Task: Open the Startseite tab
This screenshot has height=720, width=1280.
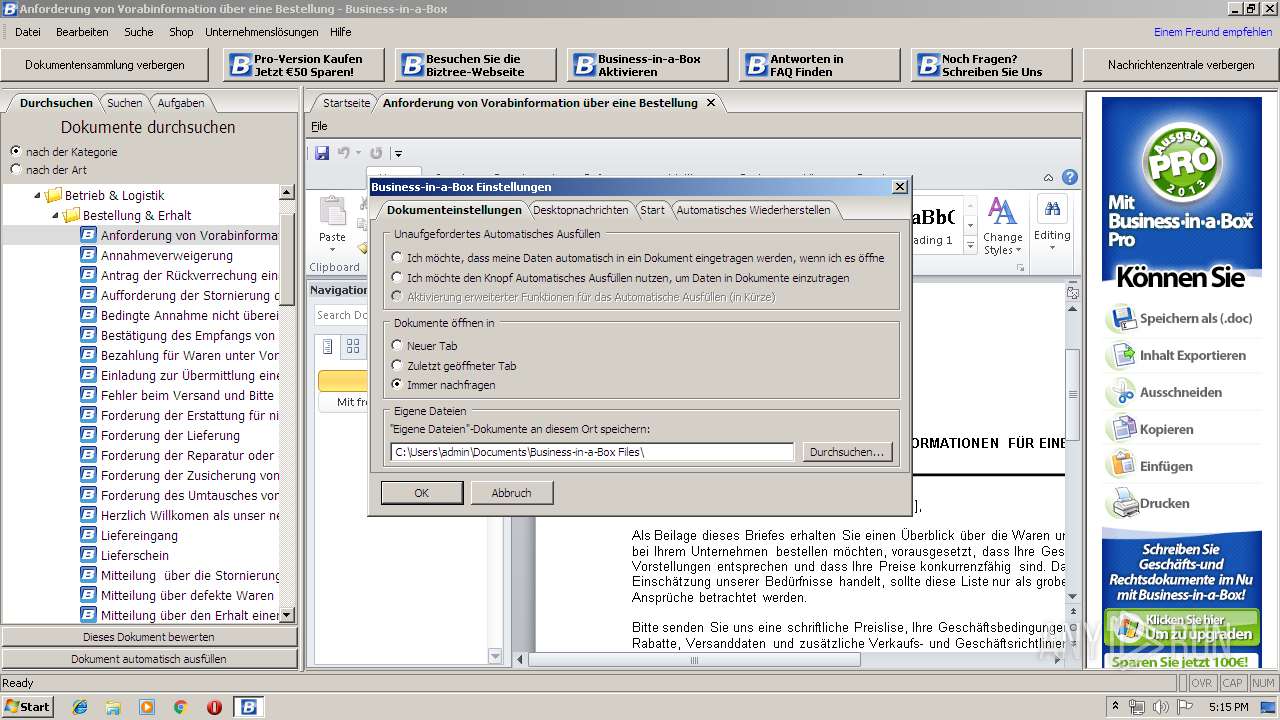Action: tap(346, 103)
